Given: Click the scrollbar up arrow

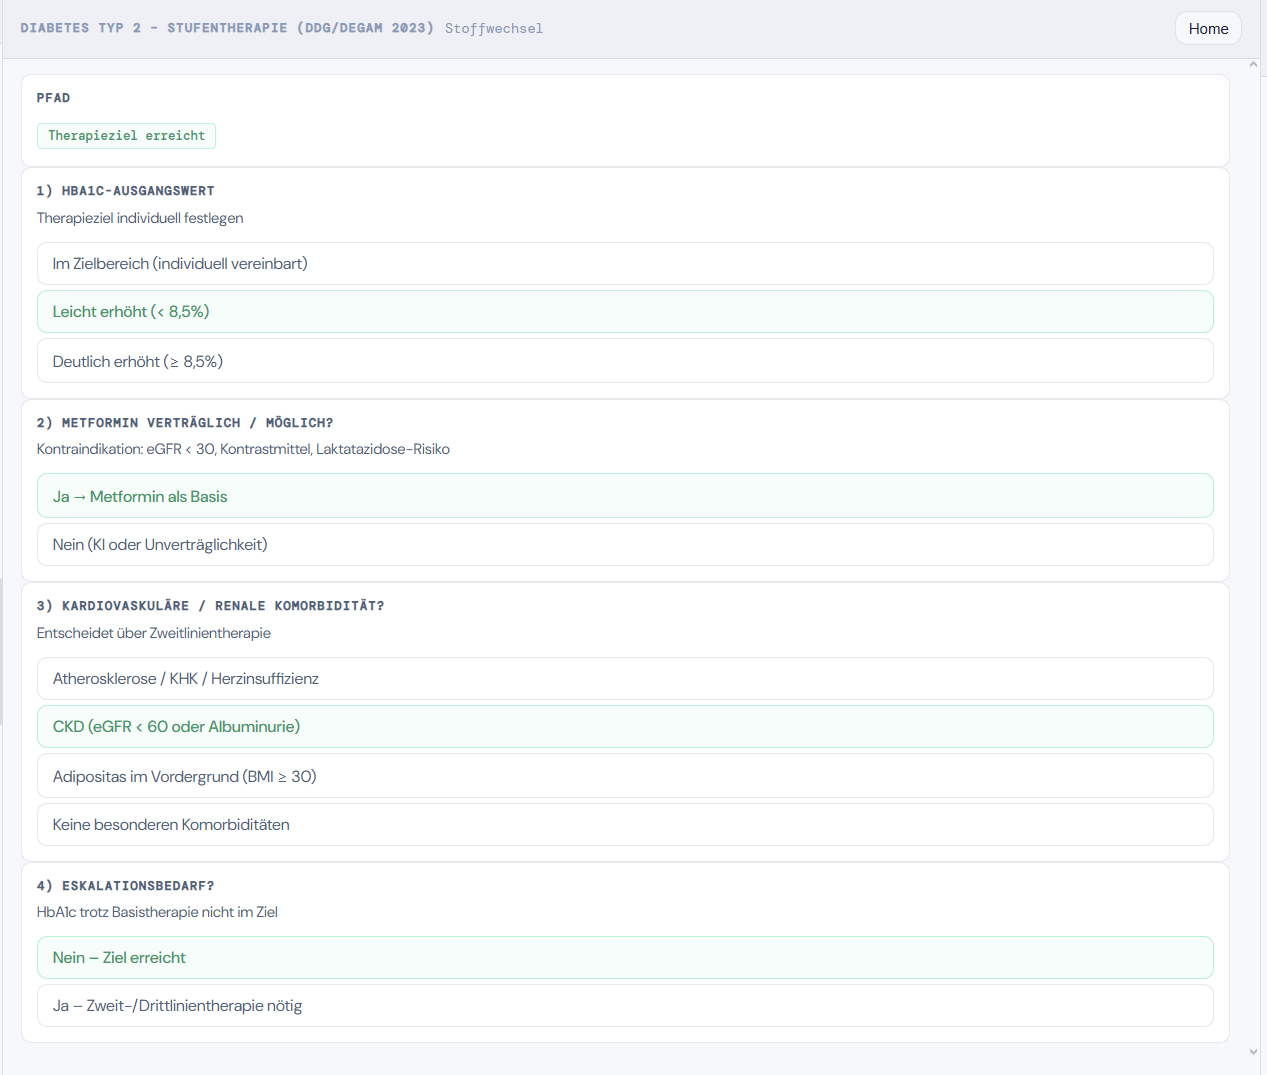Looking at the screenshot, I should (x=1253, y=65).
